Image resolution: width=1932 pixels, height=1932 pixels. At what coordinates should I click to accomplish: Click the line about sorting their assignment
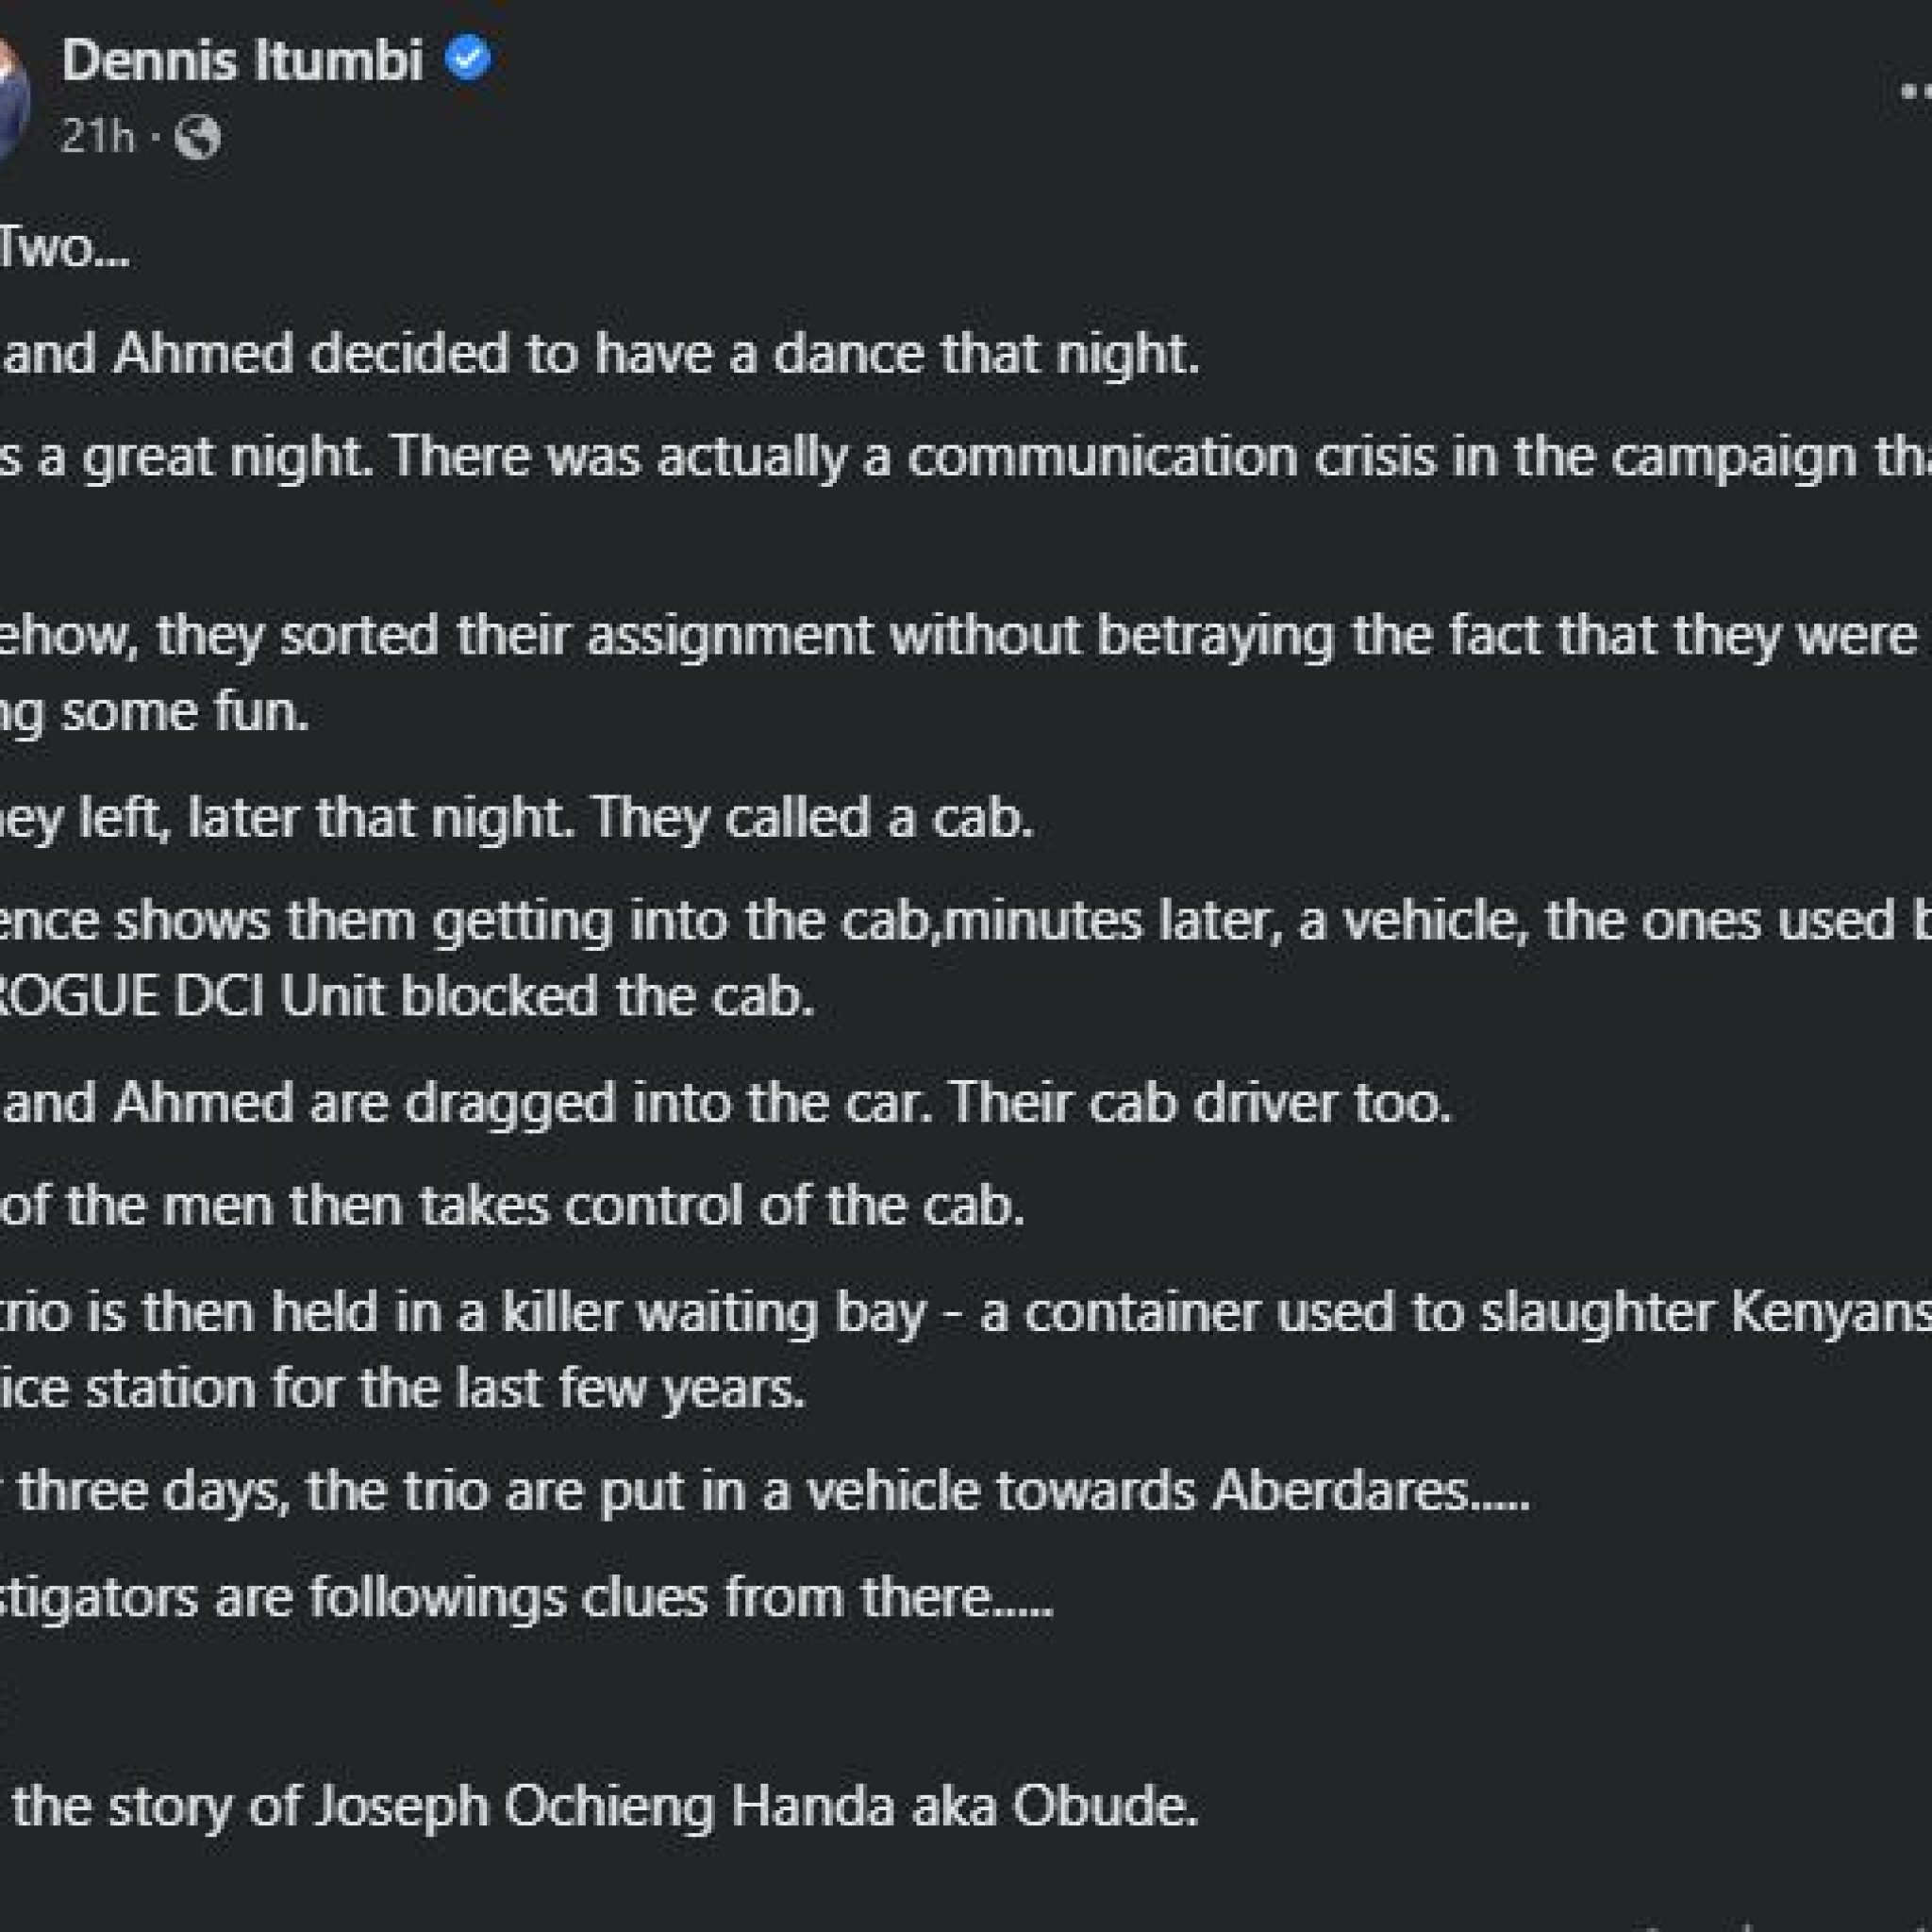pyautogui.click(x=966, y=637)
